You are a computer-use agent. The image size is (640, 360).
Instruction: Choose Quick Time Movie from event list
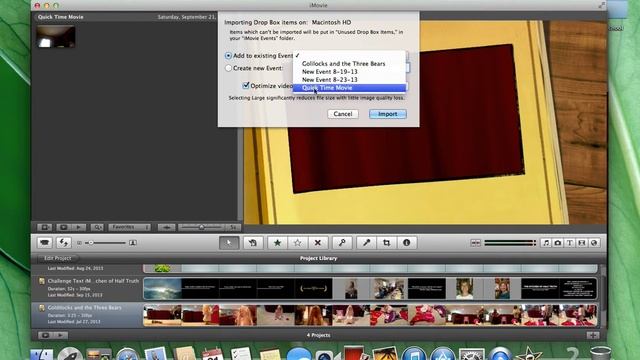(349, 88)
